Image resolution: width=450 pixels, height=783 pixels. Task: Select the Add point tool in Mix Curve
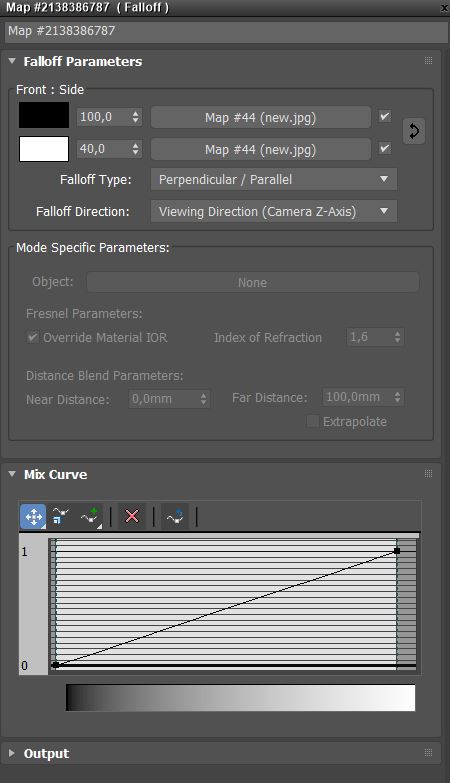coord(90,516)
